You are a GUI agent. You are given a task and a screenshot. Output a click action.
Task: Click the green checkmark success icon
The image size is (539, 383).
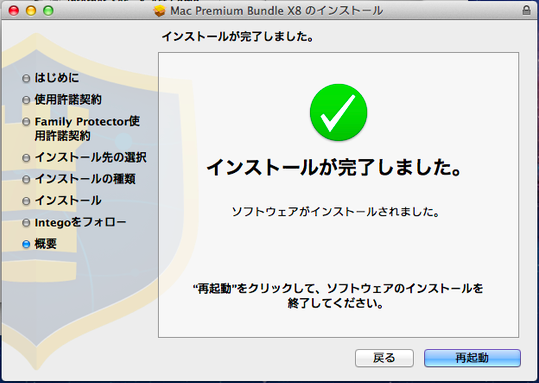(x=338, y=112)
